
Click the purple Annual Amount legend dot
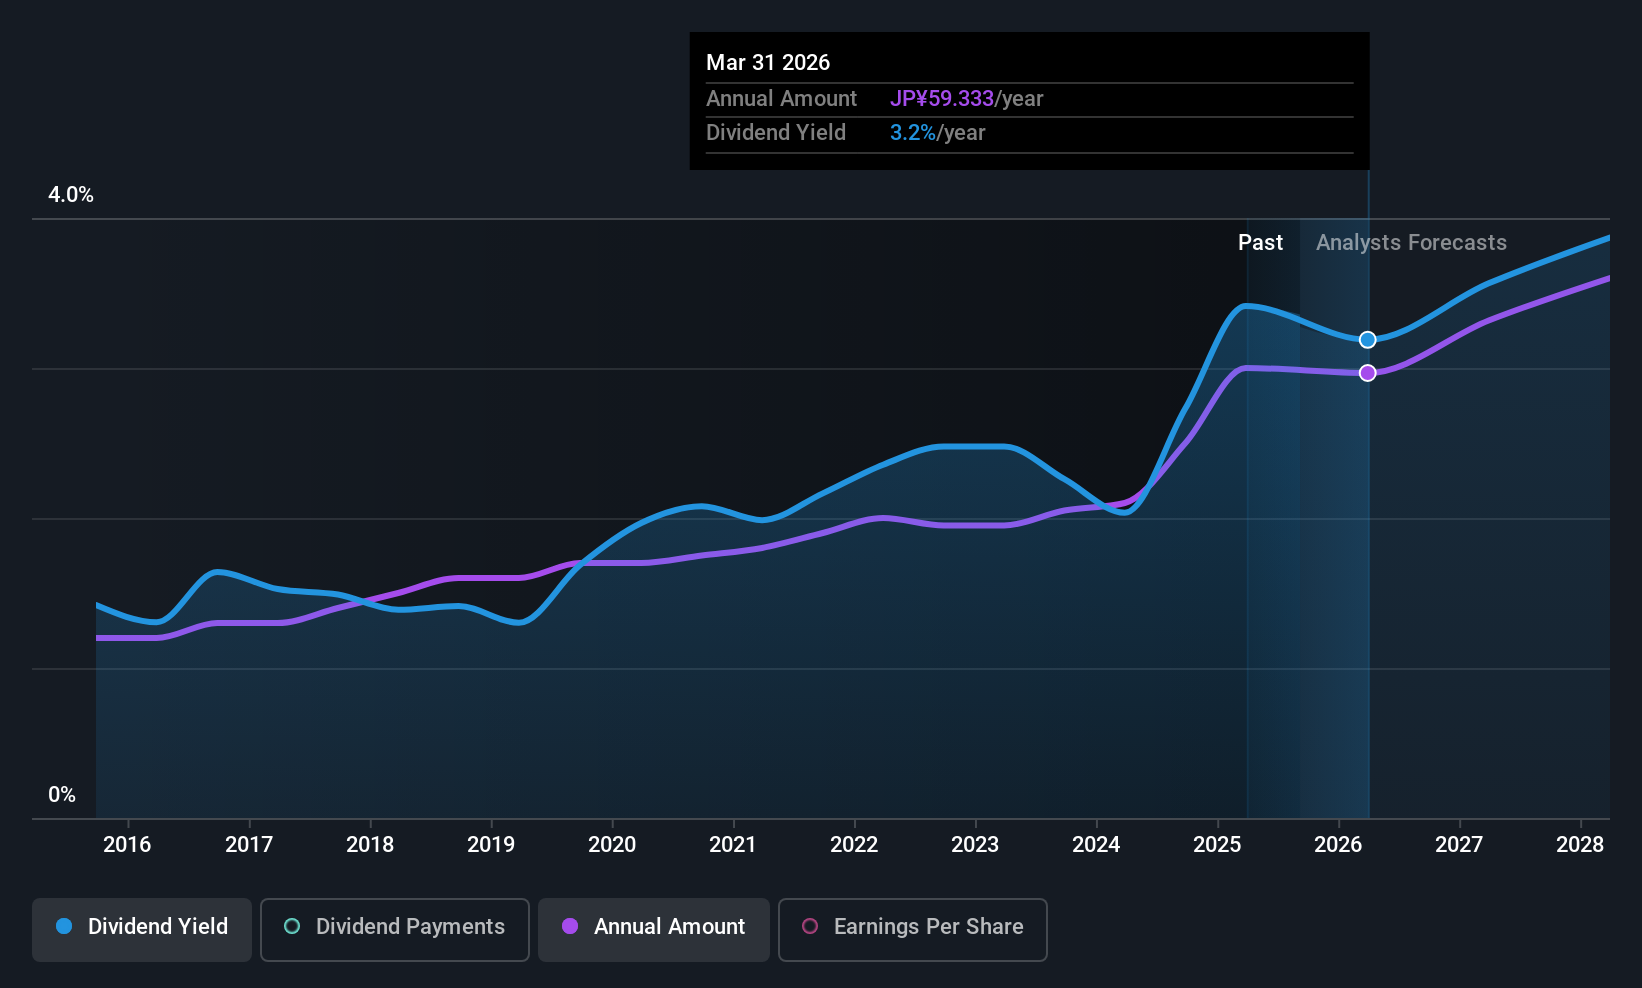point(570,926)
